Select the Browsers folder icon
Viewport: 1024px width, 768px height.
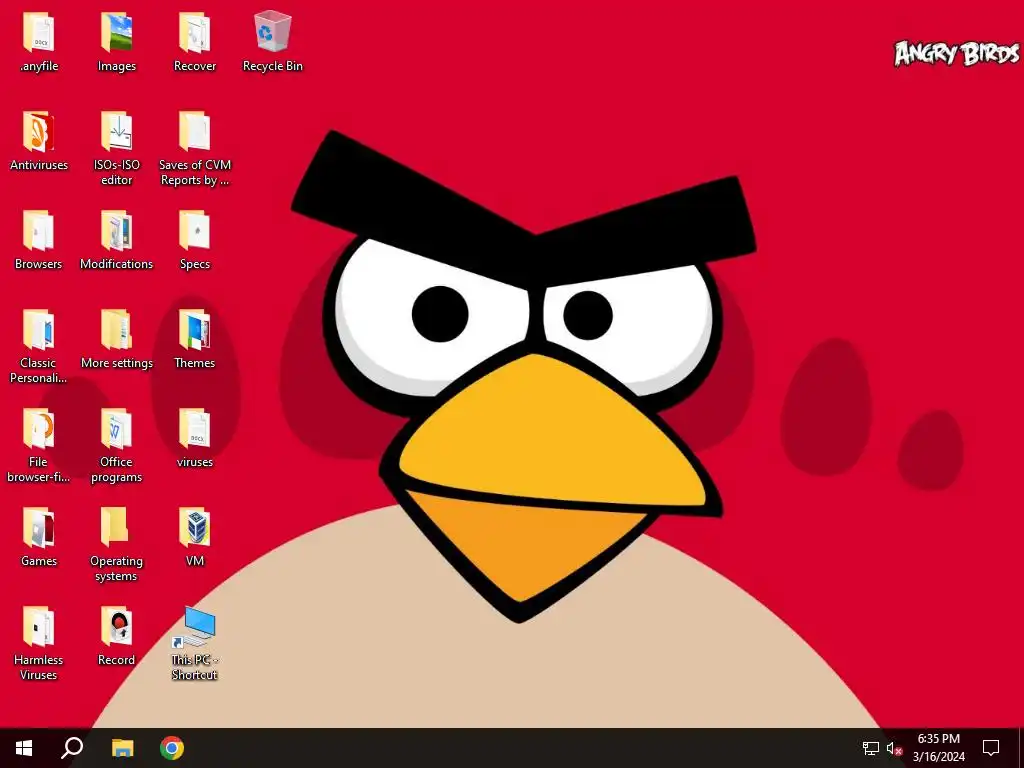click(x=39, y=231)
